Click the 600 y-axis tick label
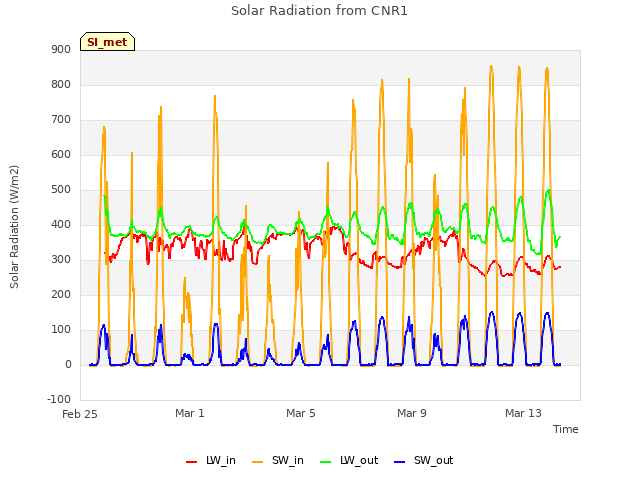The image size is (640, 480). tap(61, 155)
